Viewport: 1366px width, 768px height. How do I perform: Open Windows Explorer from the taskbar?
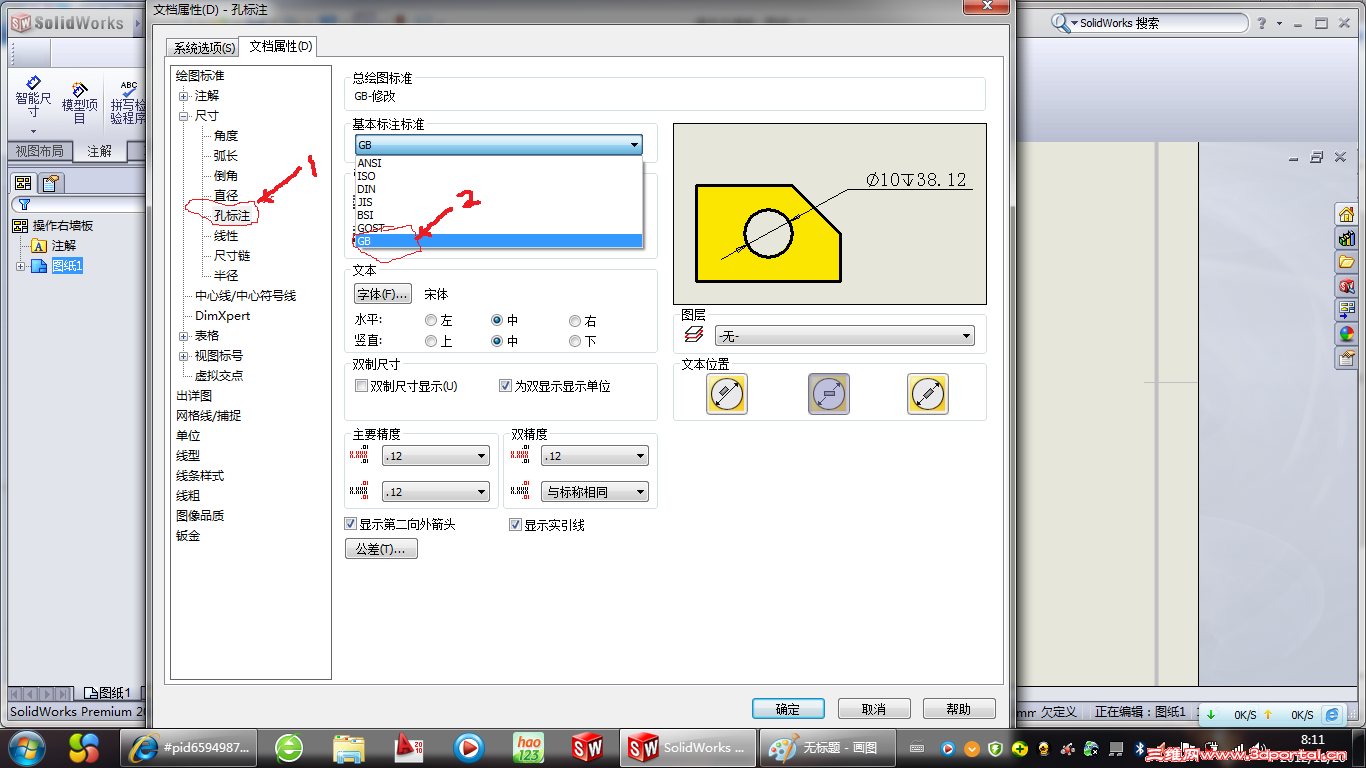pyautogui.click(x=349, y=747)
